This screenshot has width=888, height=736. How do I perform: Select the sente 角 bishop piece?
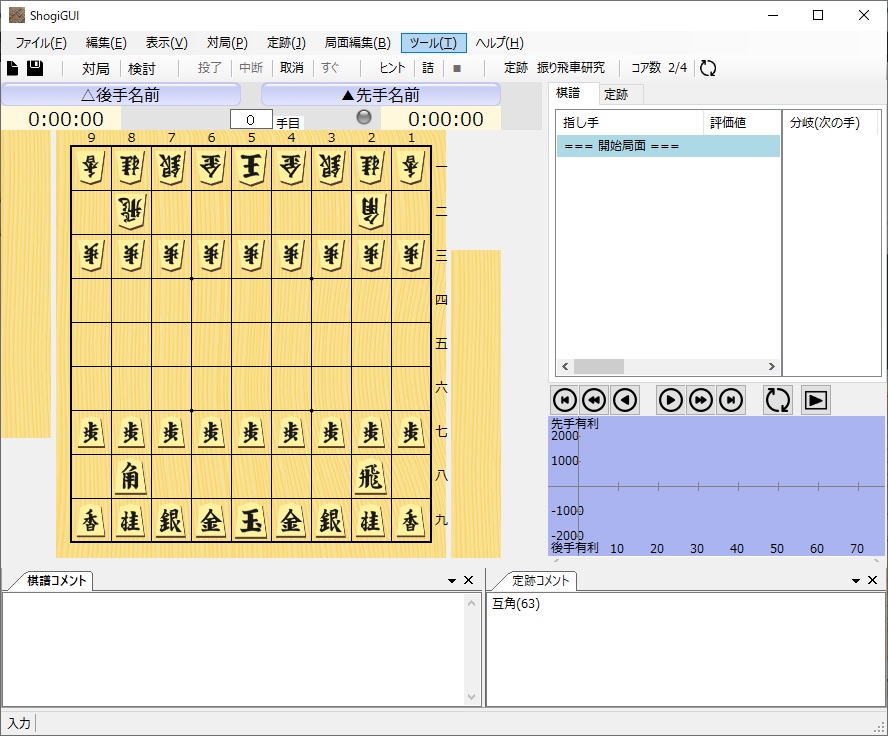pyautogui.click(x=131, y=477)
